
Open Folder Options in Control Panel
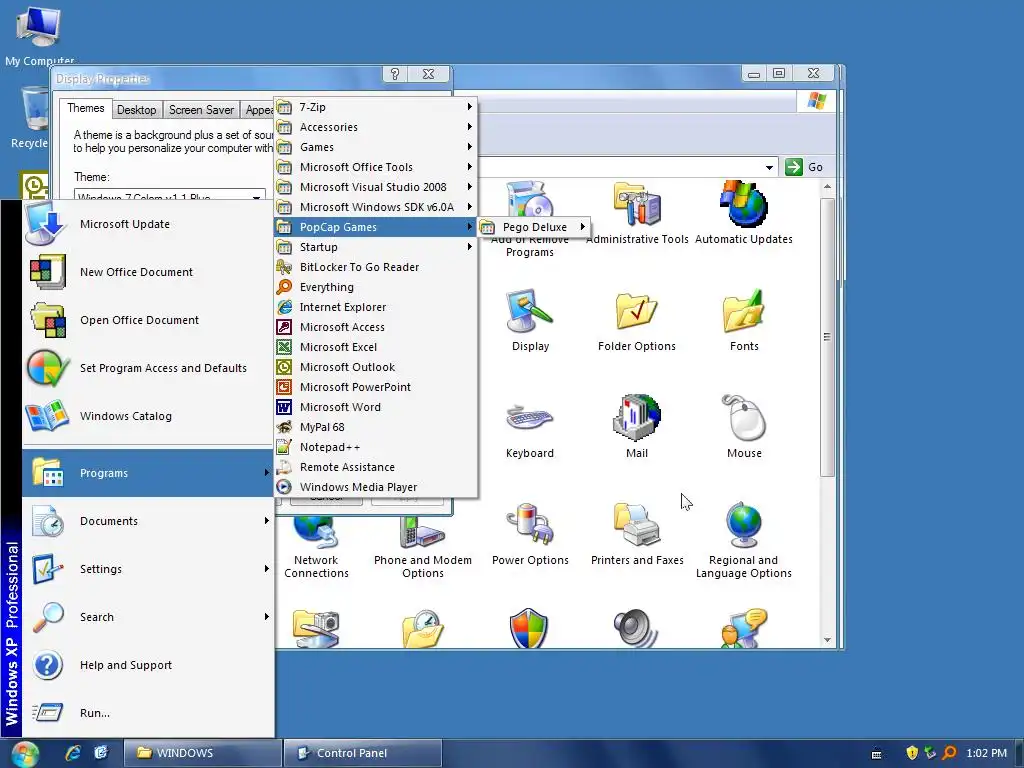pyautogui.click(x=637, y=320)
